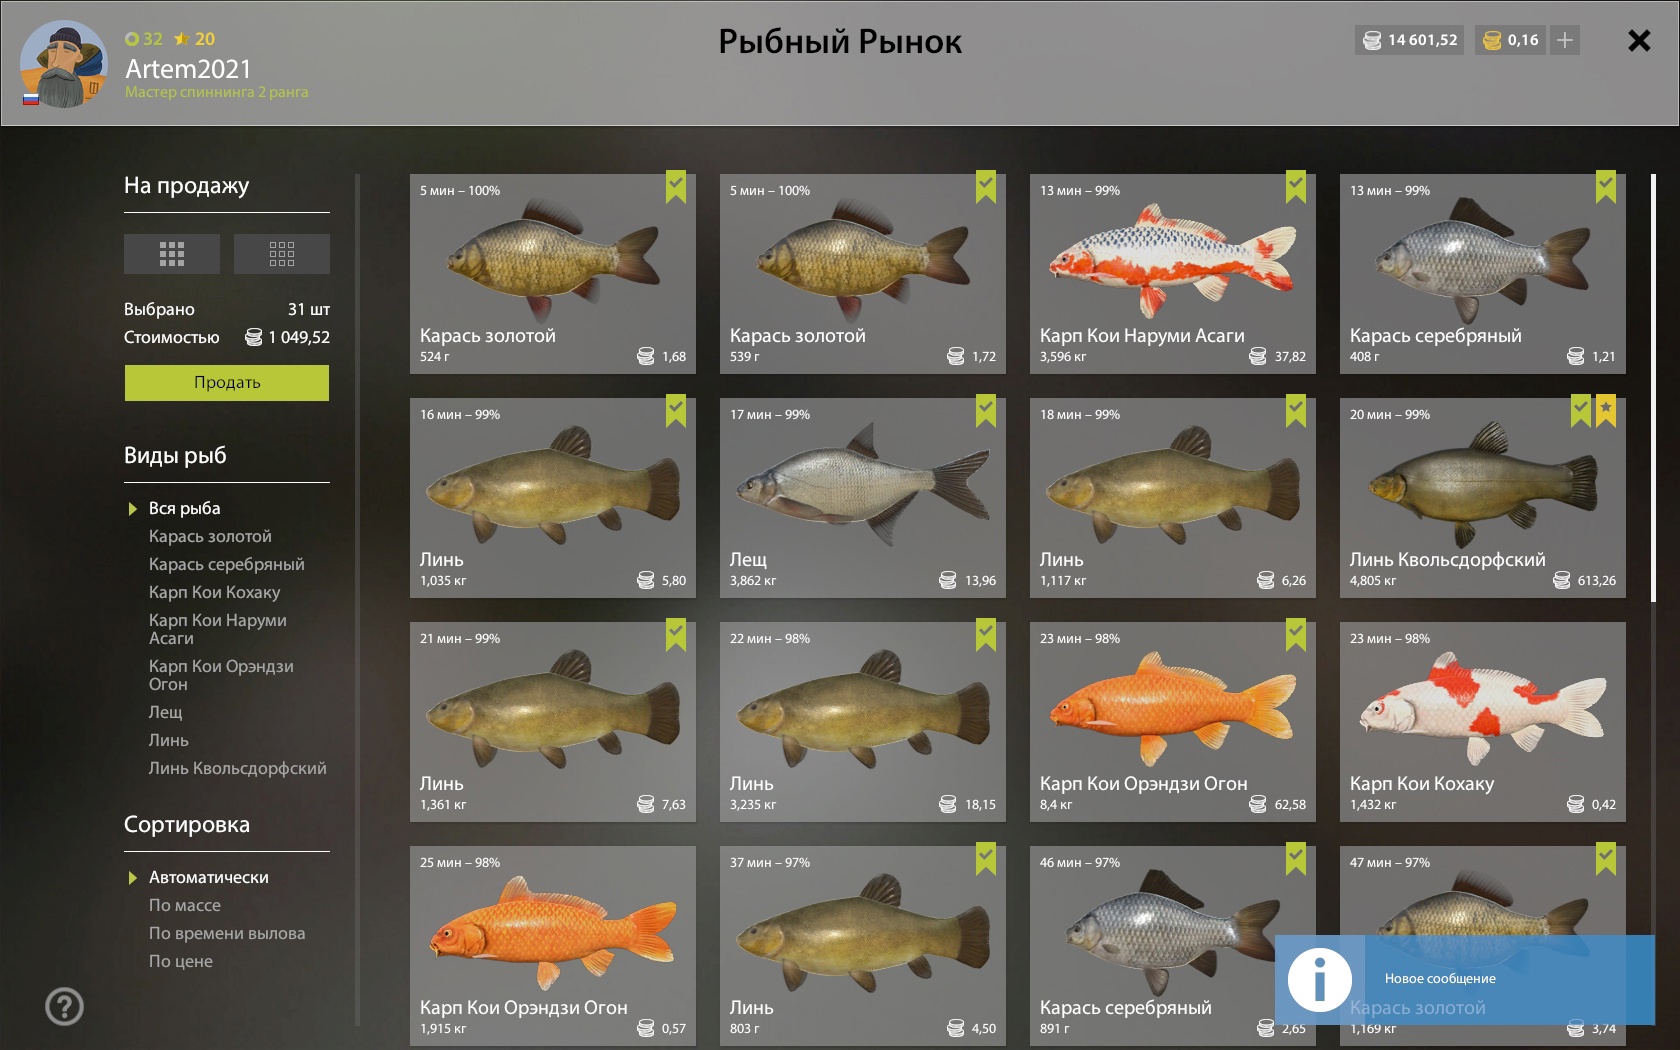Toggle selection checkmark on Карп Кои Наруми Асаги
This screenshot has width=1680, height=1050.
1296,187
